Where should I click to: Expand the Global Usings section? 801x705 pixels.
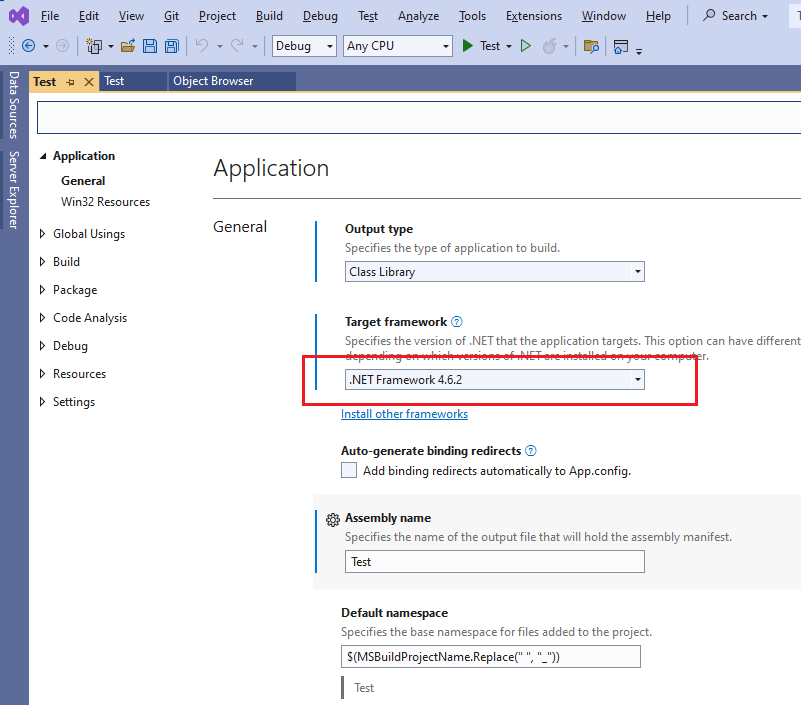(x=42, y=233)
